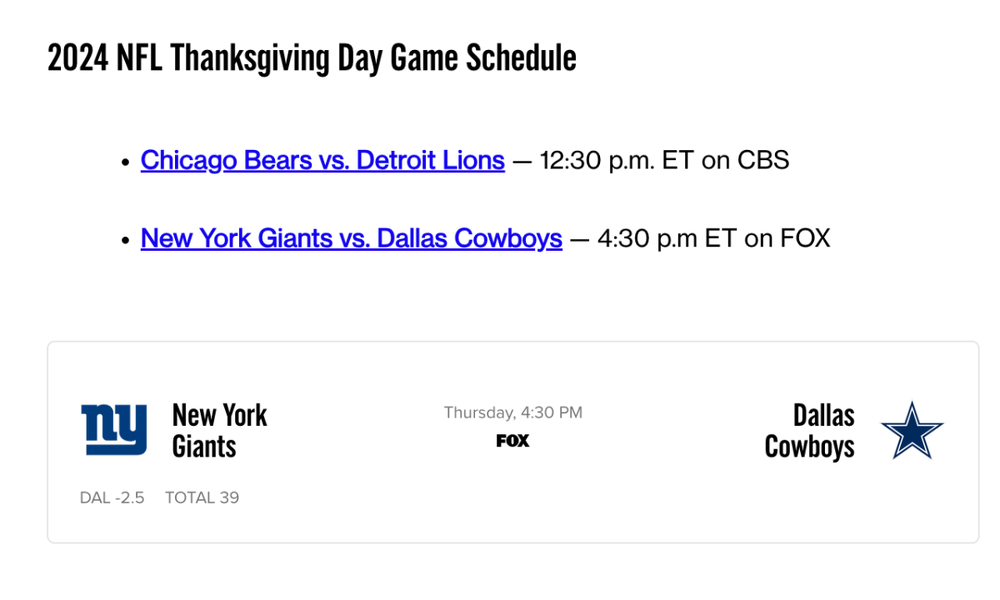Open the Chicago Bears vs. Detroit Lions link

pos(322,160)
